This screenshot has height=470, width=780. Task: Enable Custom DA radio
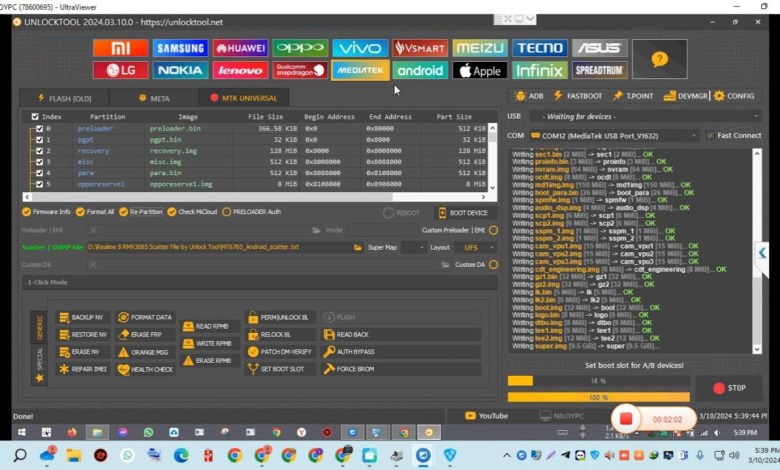493,265
